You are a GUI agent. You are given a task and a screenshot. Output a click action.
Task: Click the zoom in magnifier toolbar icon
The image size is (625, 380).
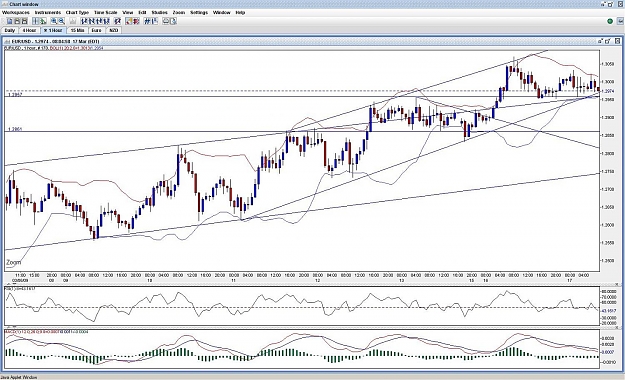pos(54,21)
